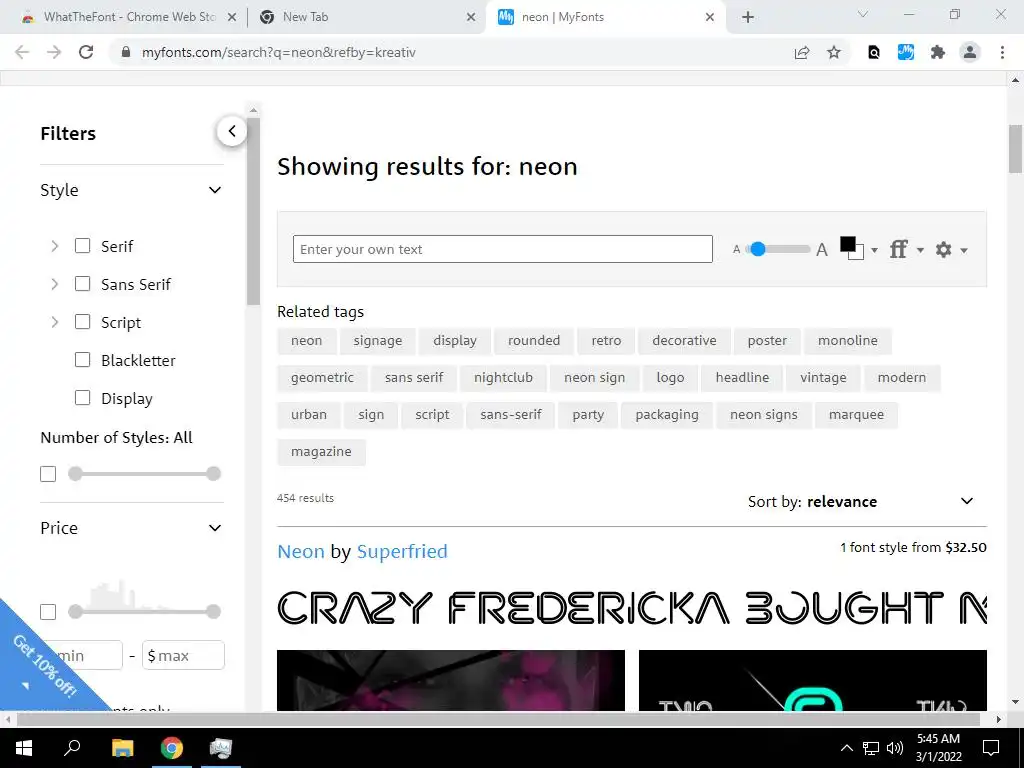Enable the Number of Styles checkbox
1024x768 pixels.
click(48, 473)
